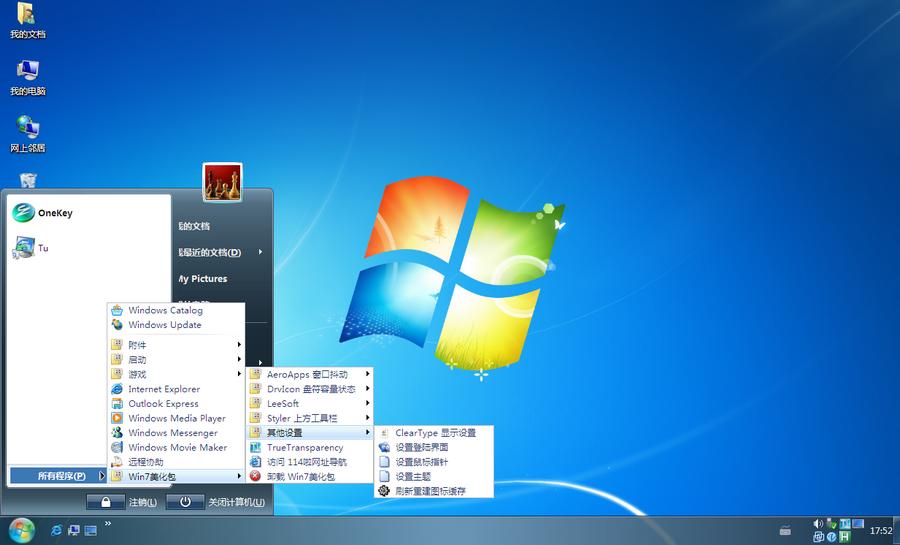Click the 所有程序(P) button
900x545 pixels.
click(58, 476)
